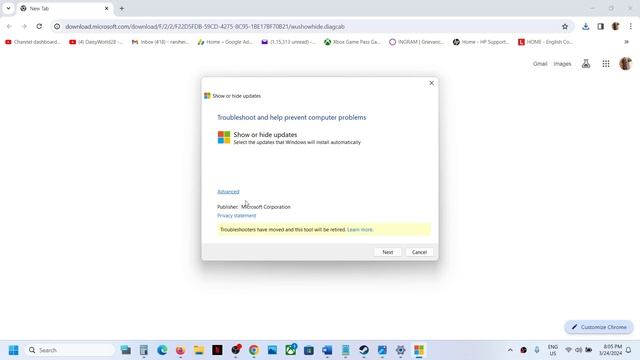Screen dimensions: 640x360
Task: Open Xbox app from taskbar
Action: (x=291, y=350)
